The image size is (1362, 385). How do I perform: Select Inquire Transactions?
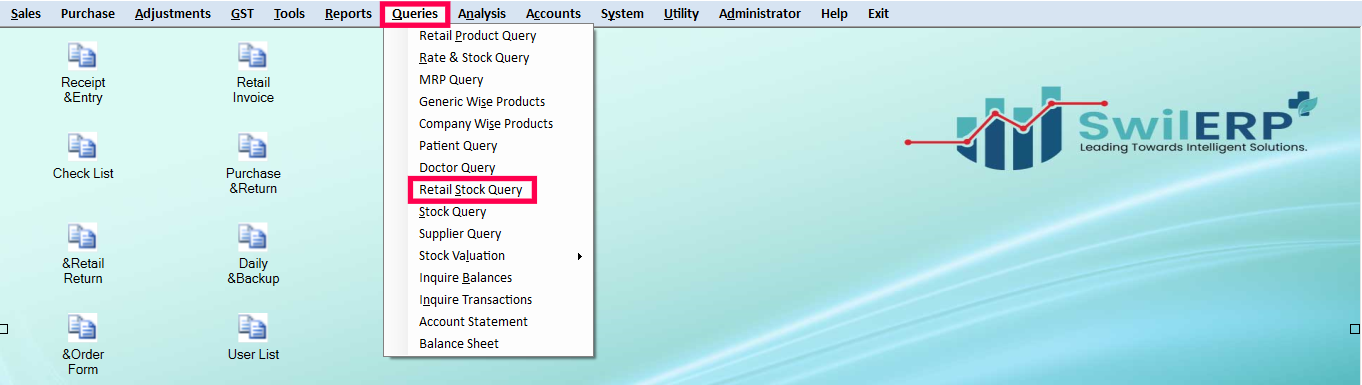point(489,300)
